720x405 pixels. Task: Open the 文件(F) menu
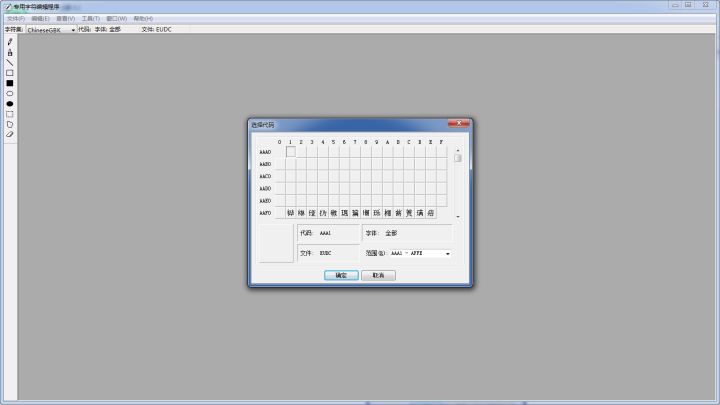pyautogui.click(x=16, y=18)
